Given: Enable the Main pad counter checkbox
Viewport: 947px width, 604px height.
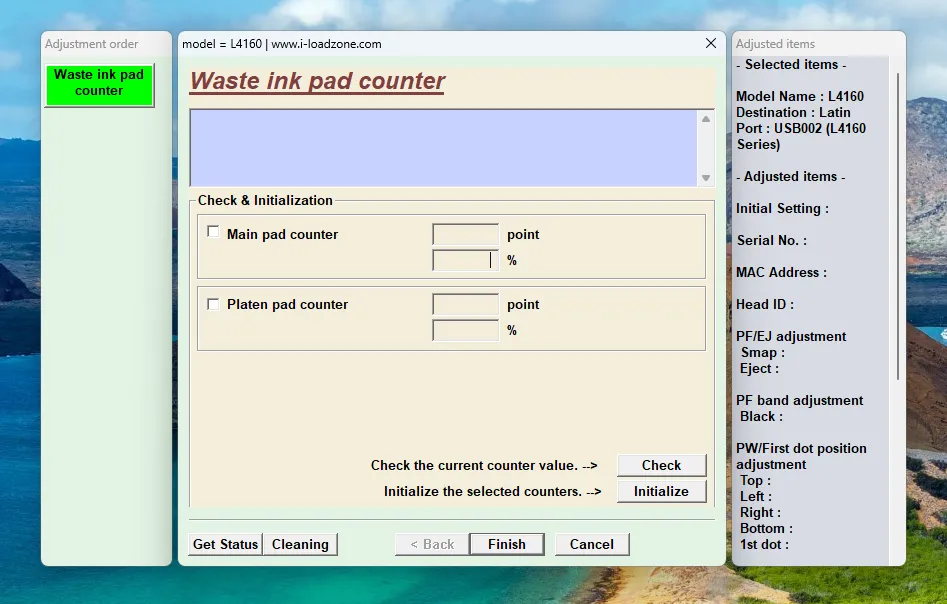Looking at the screenshot, I should [x=213, y=232].
